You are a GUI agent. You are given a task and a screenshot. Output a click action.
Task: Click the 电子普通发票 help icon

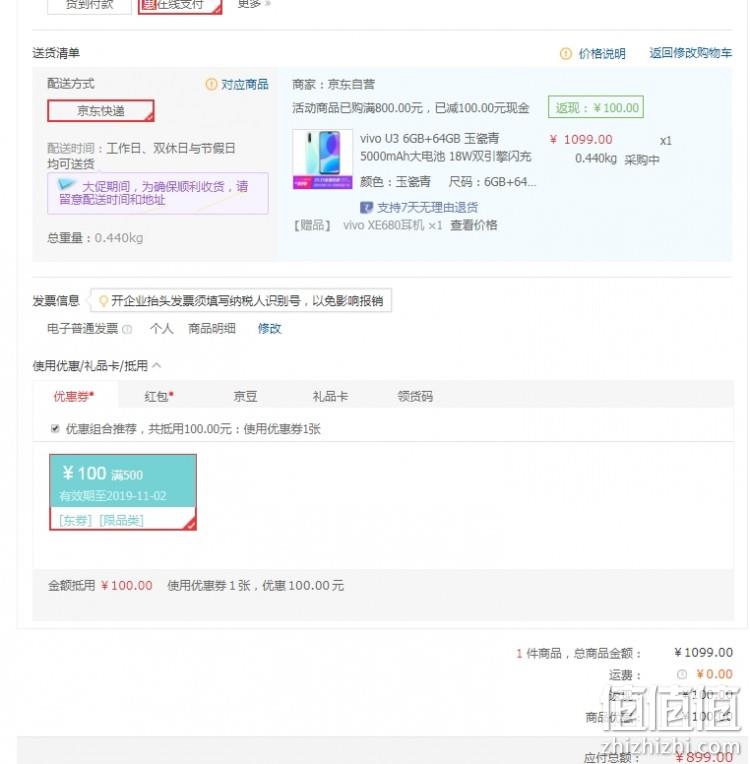(x=127, y=329)
